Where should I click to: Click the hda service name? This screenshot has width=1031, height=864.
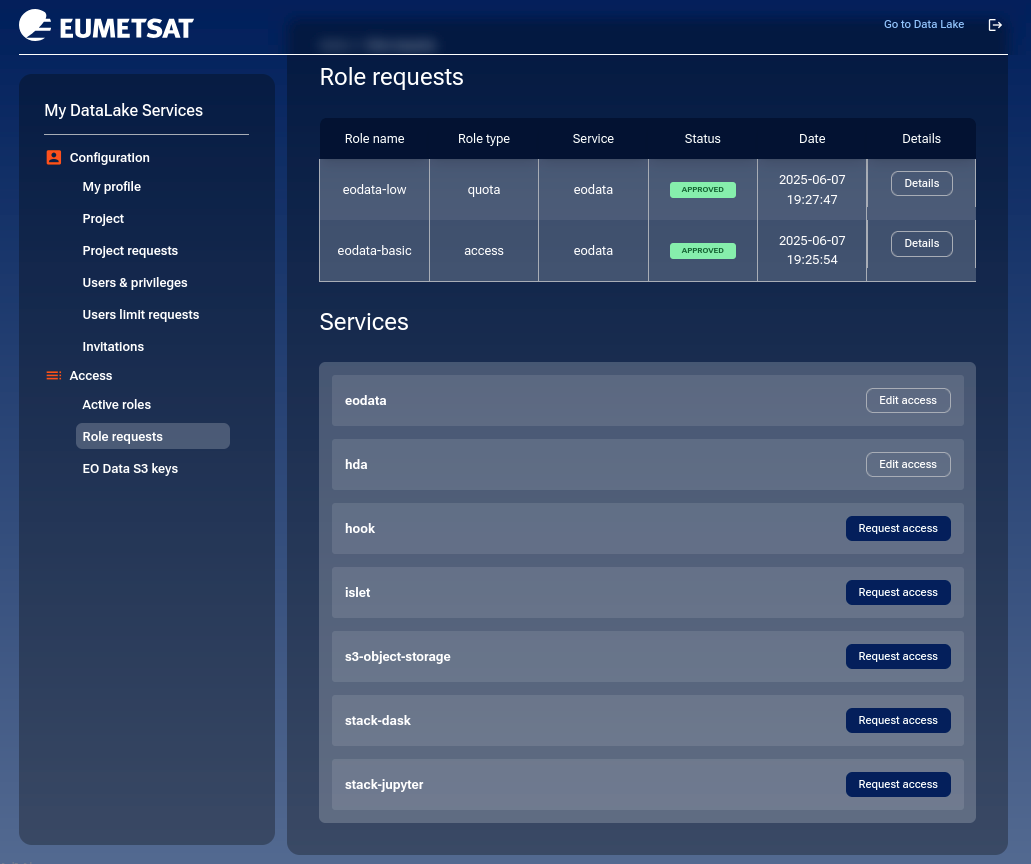click(356, 464)
